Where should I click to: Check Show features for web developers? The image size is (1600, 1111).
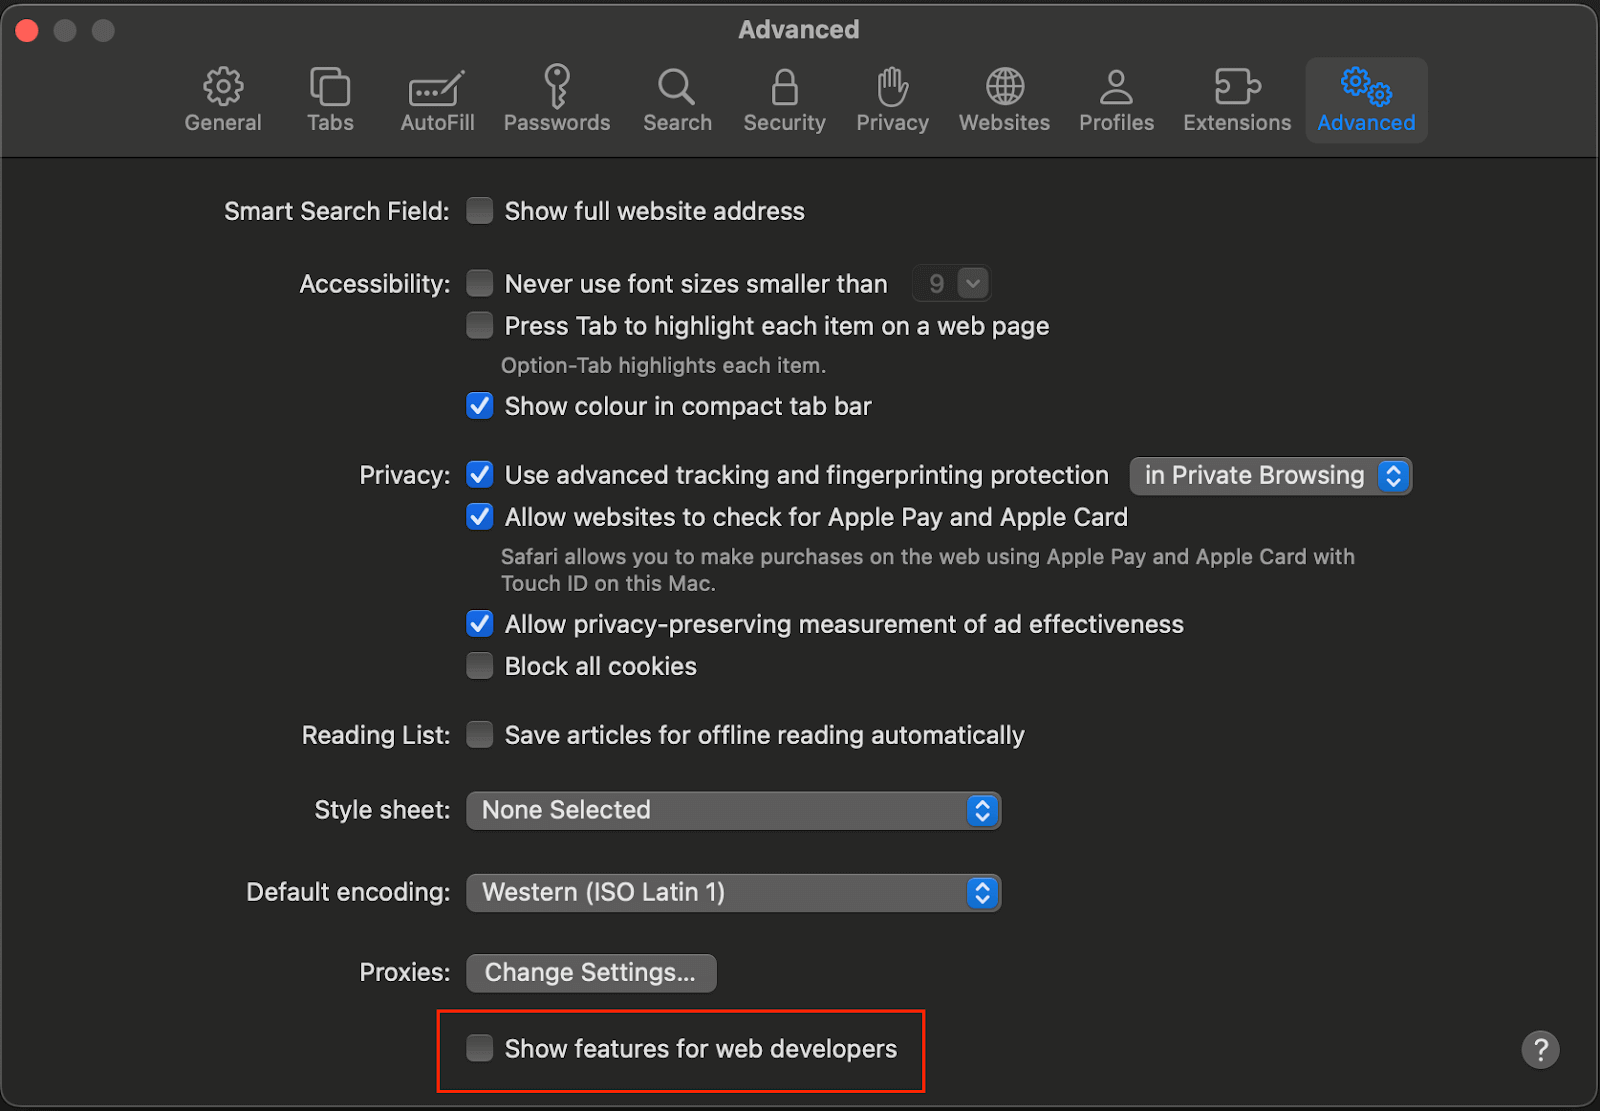(479, 1048)
